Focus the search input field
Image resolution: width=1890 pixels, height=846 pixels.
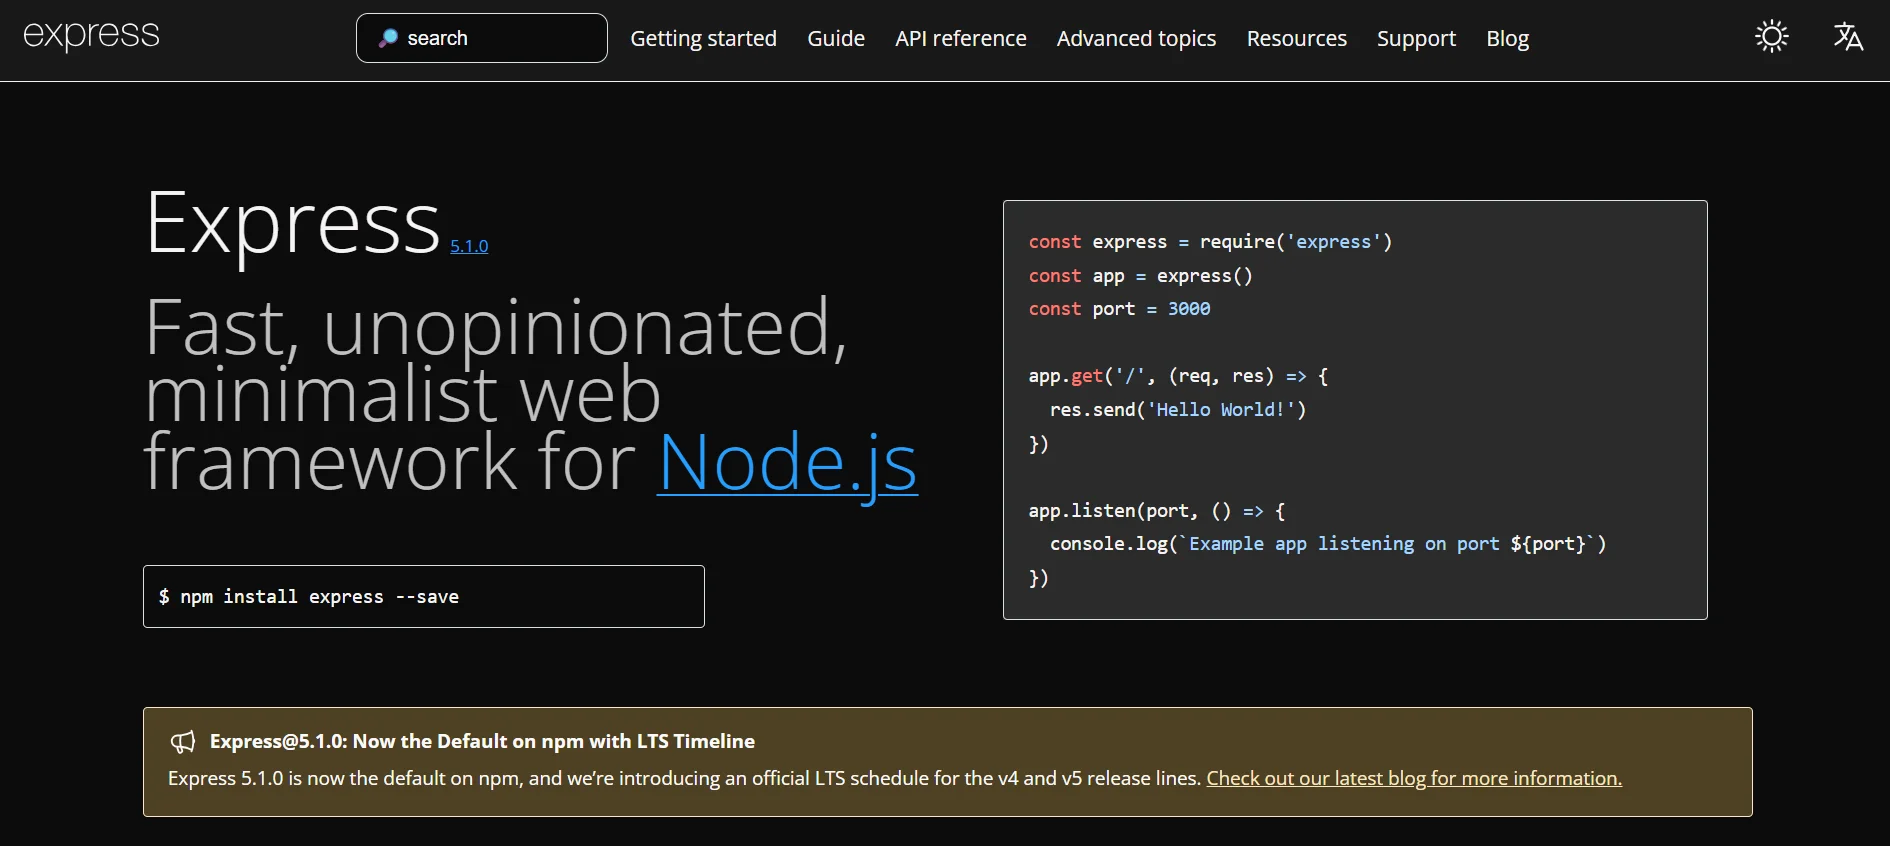click(x=482, y=38)
